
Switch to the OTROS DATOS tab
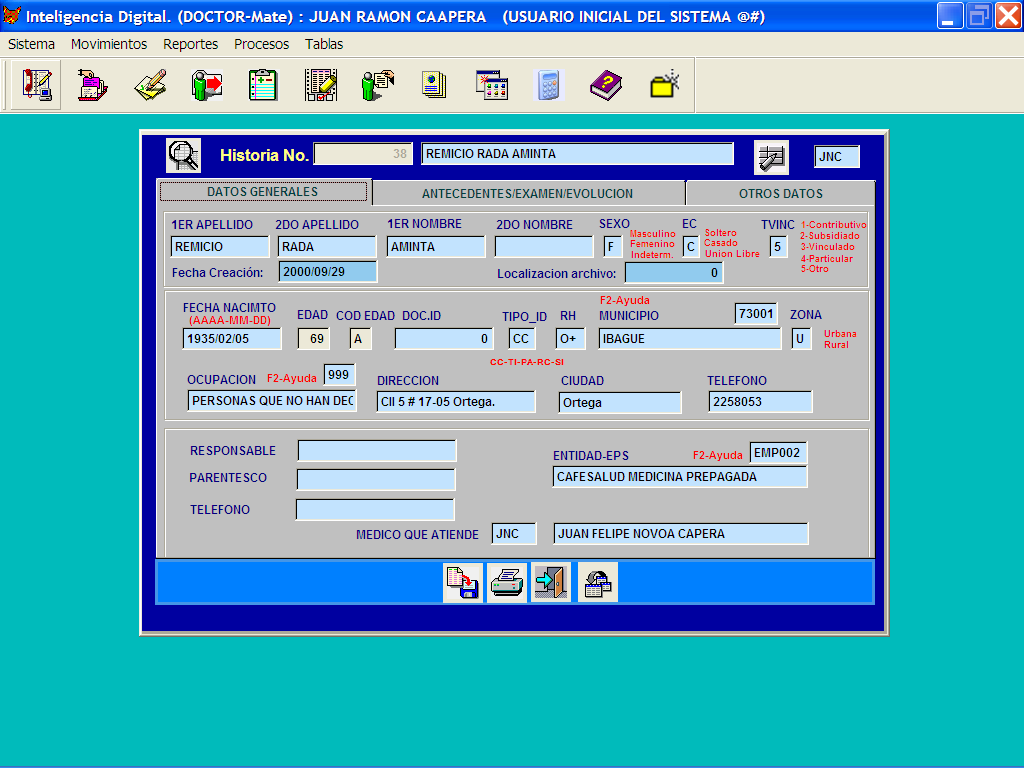(780, 193)
